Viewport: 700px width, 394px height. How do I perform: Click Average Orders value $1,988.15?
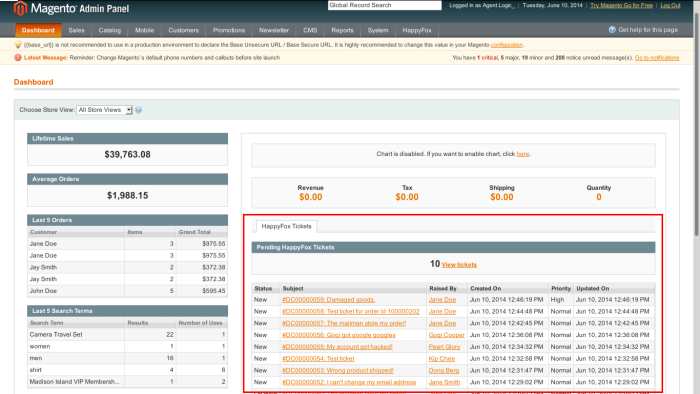coord(127,195)
